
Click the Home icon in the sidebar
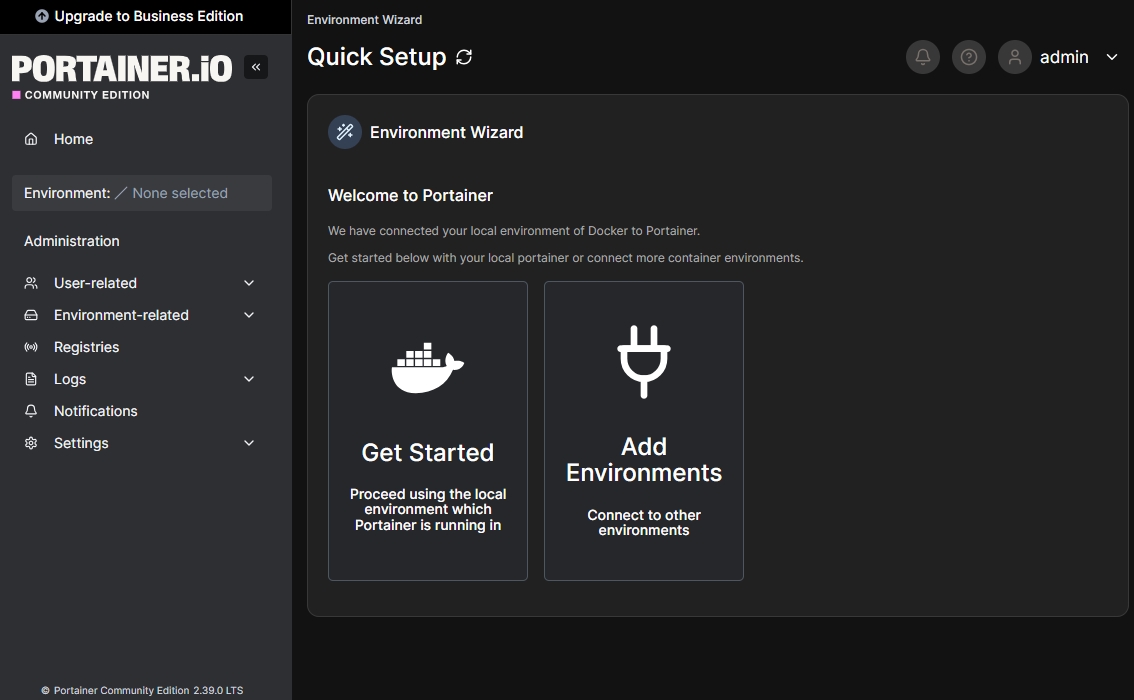point(30,138)
